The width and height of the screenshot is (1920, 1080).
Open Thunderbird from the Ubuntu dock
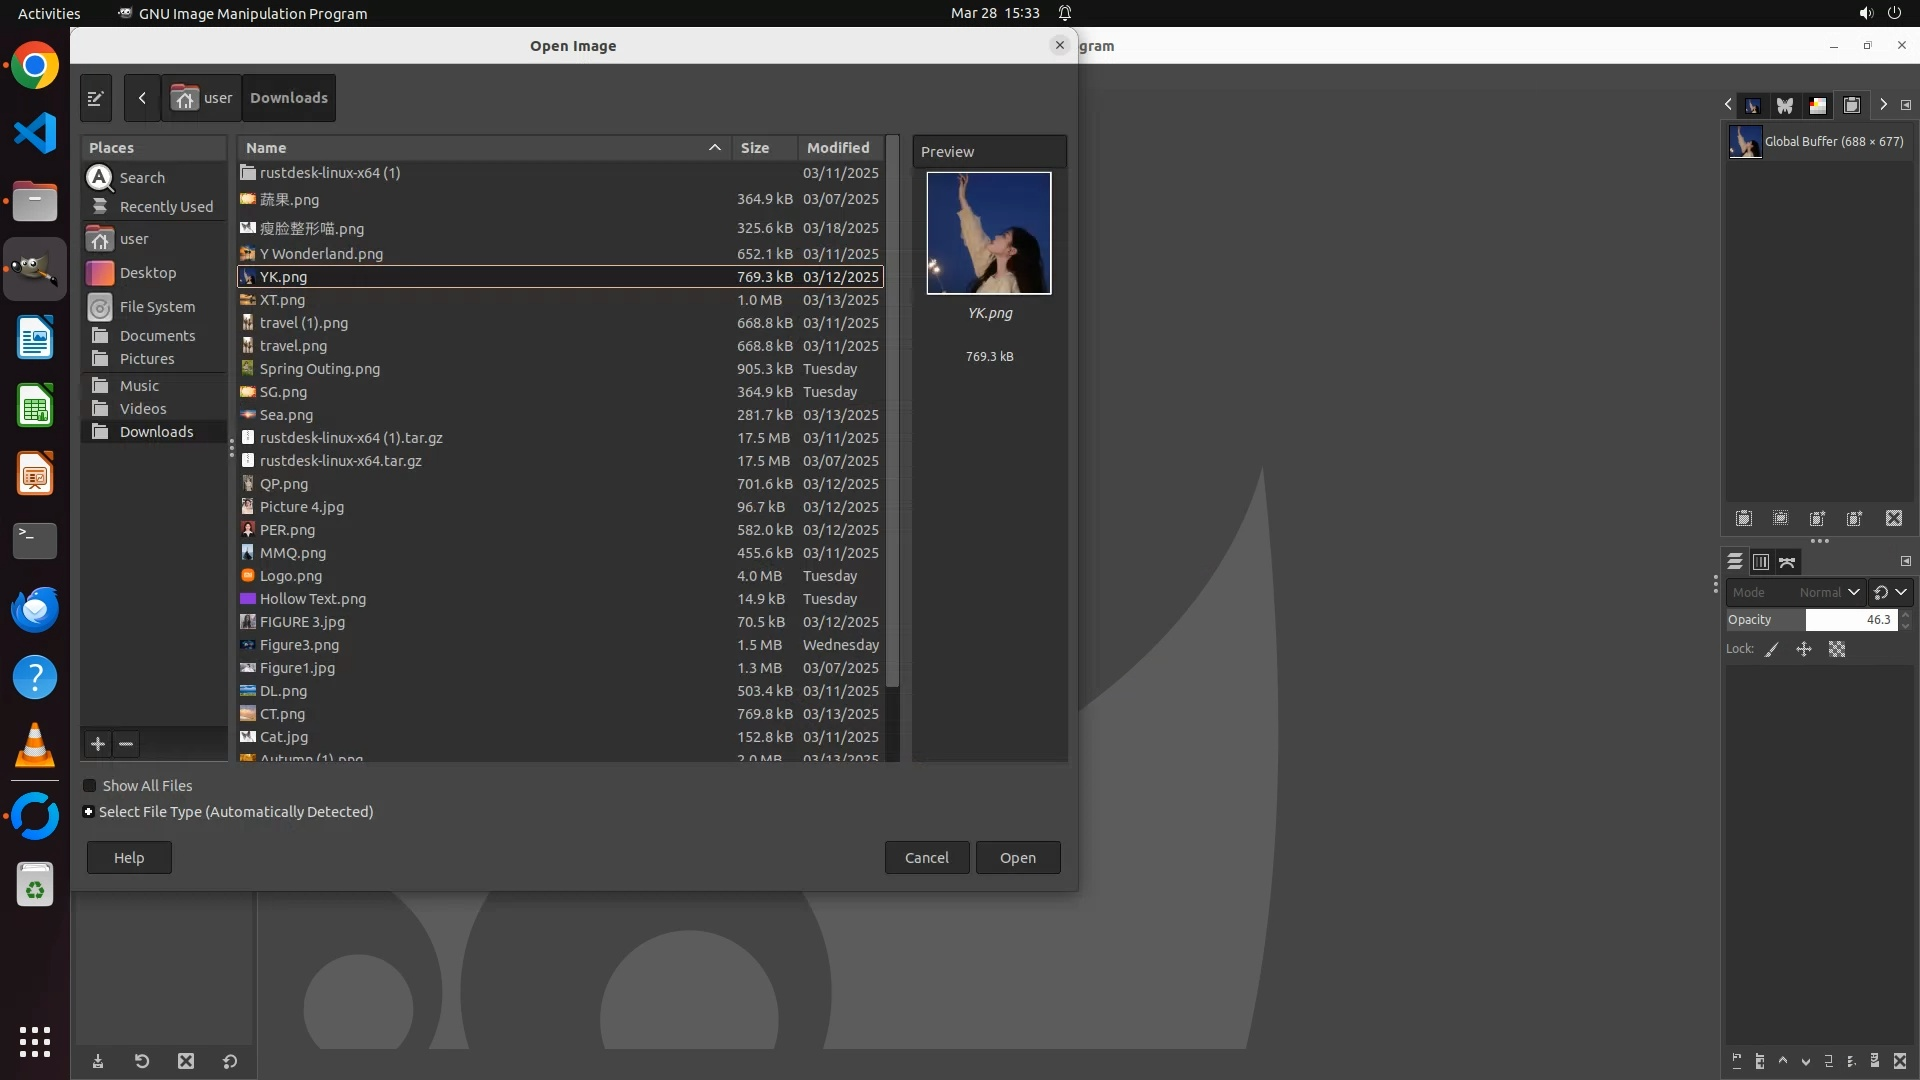coord(35,609)
